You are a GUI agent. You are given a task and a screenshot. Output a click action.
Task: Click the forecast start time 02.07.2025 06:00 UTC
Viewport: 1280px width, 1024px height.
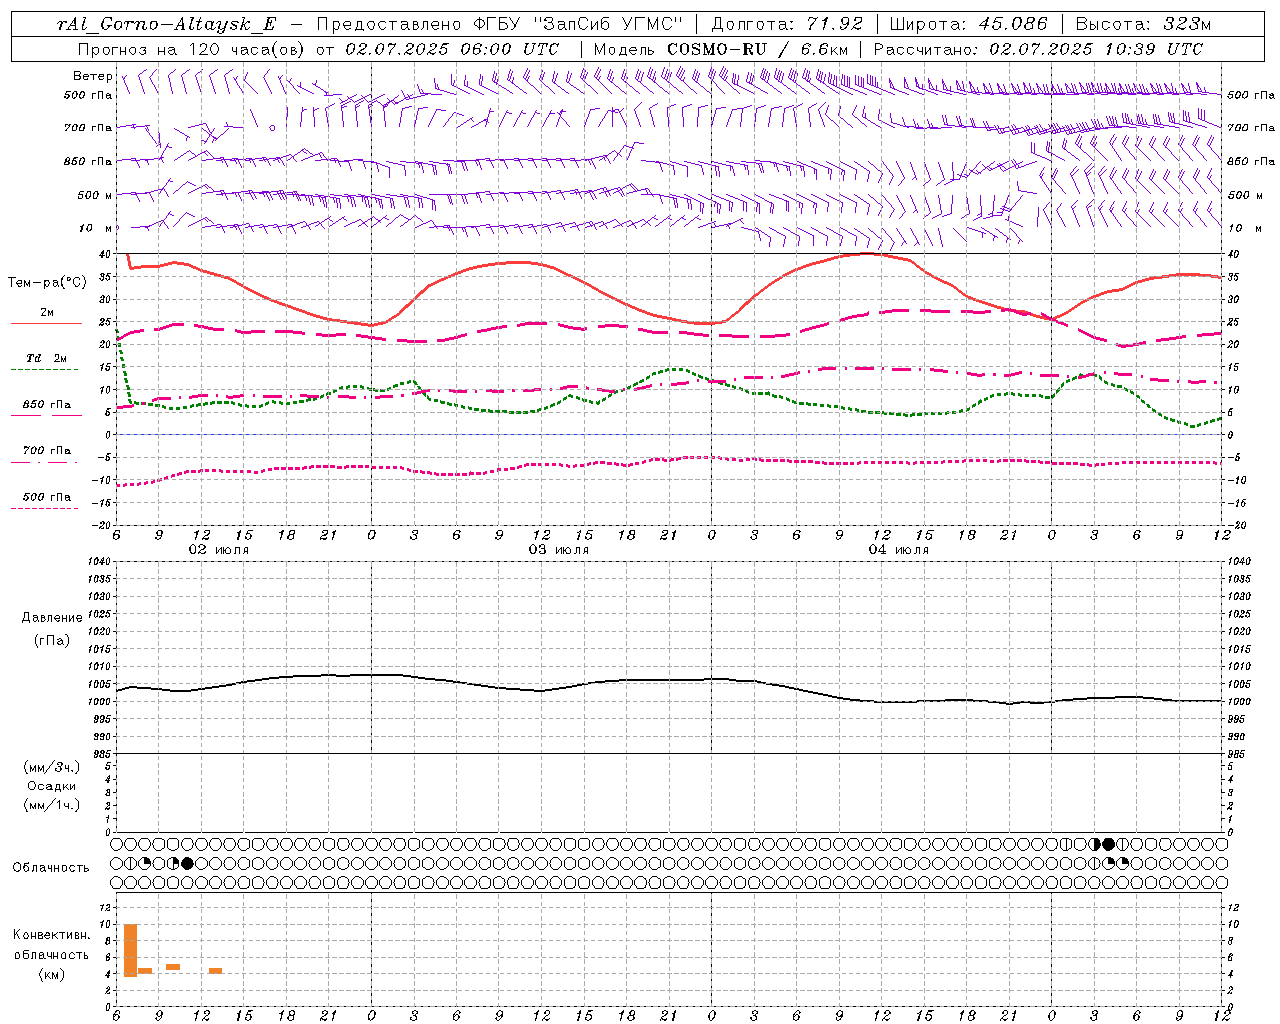[452, 49]
